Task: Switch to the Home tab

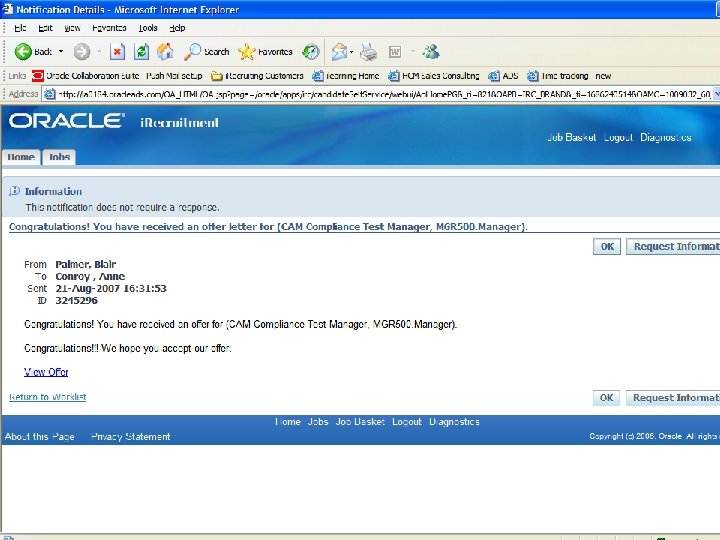Action: (x=21, y=157)
